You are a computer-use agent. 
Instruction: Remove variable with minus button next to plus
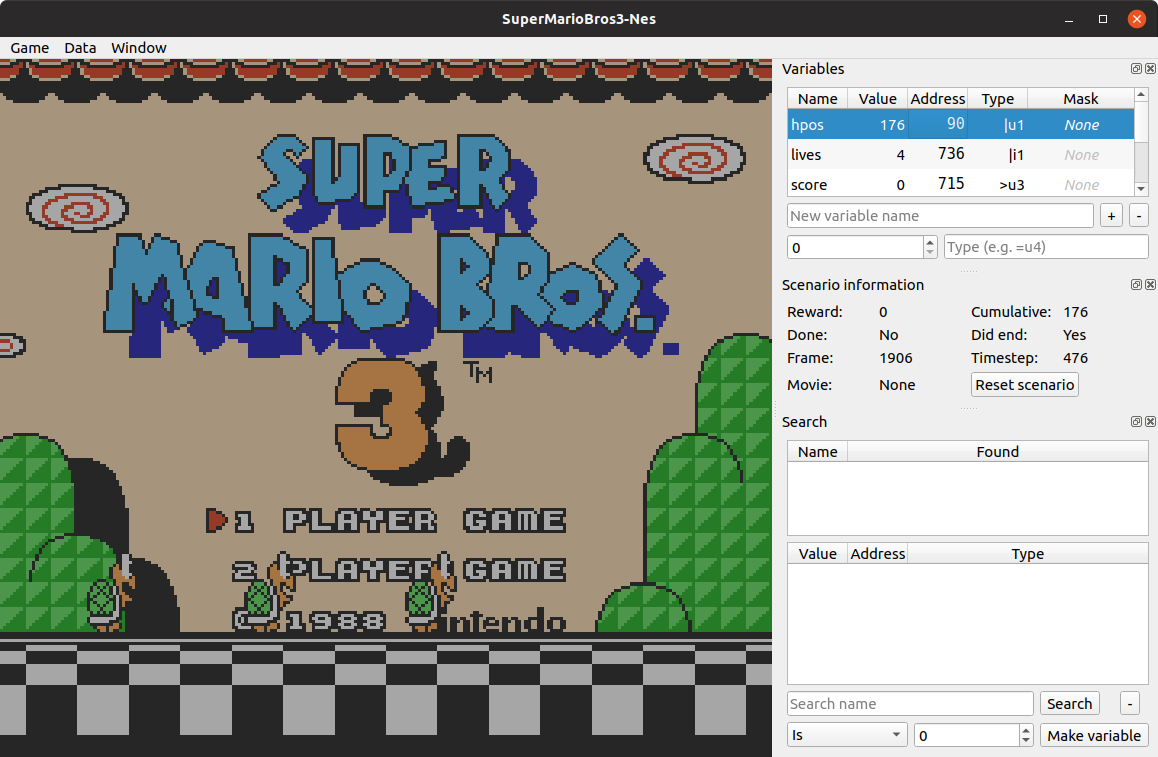tap(1139, 216)
